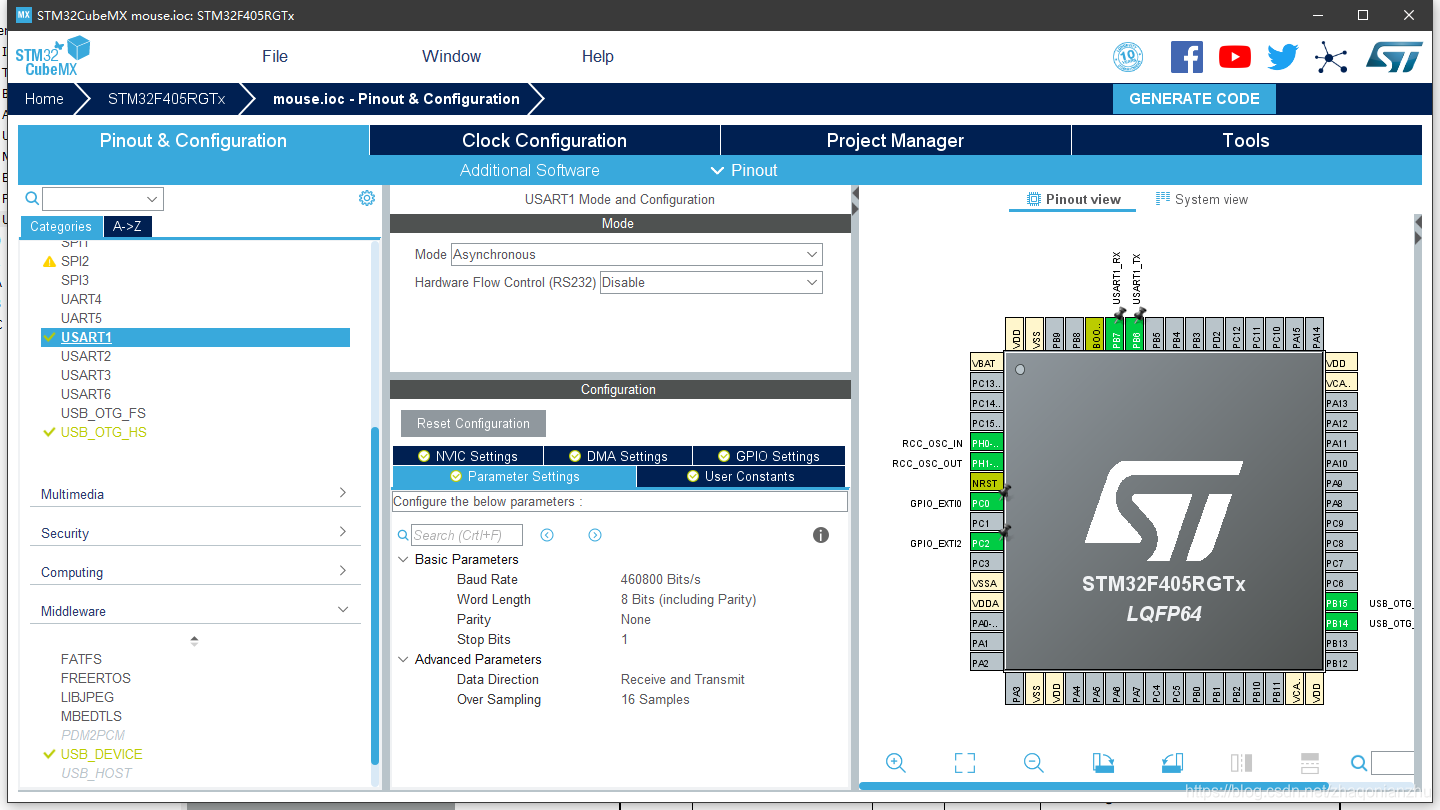The width and height of the screenshot is (1440, 810).
Task: Switch to the Project Manager tab
Action: pos(896,141)
